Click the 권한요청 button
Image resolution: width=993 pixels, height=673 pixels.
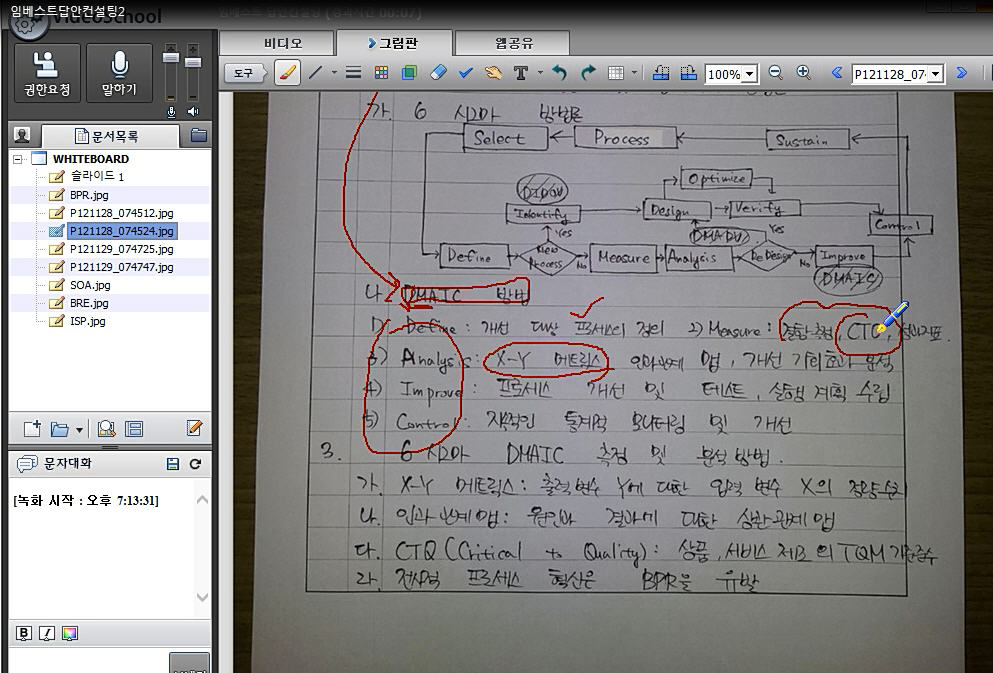click(46, 74)
